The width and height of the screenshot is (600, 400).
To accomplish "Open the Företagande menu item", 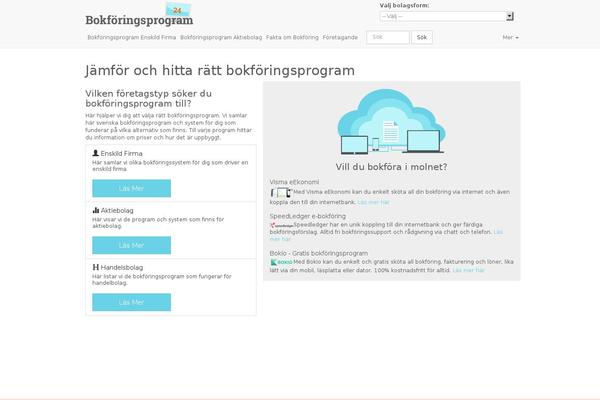I will (x=340, y=38).
